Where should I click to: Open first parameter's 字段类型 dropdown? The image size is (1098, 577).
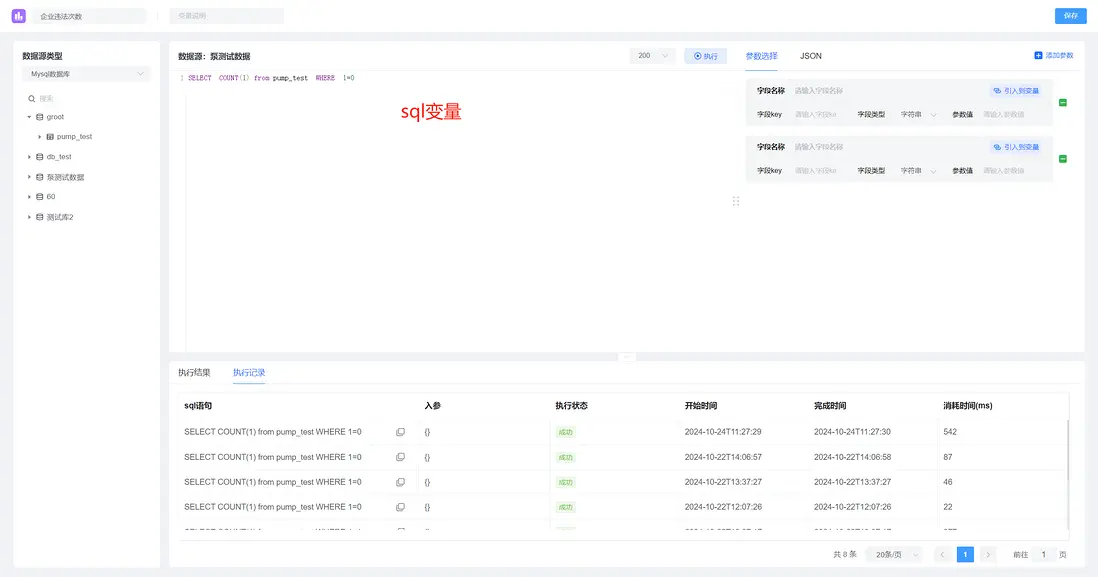point(918,114)
